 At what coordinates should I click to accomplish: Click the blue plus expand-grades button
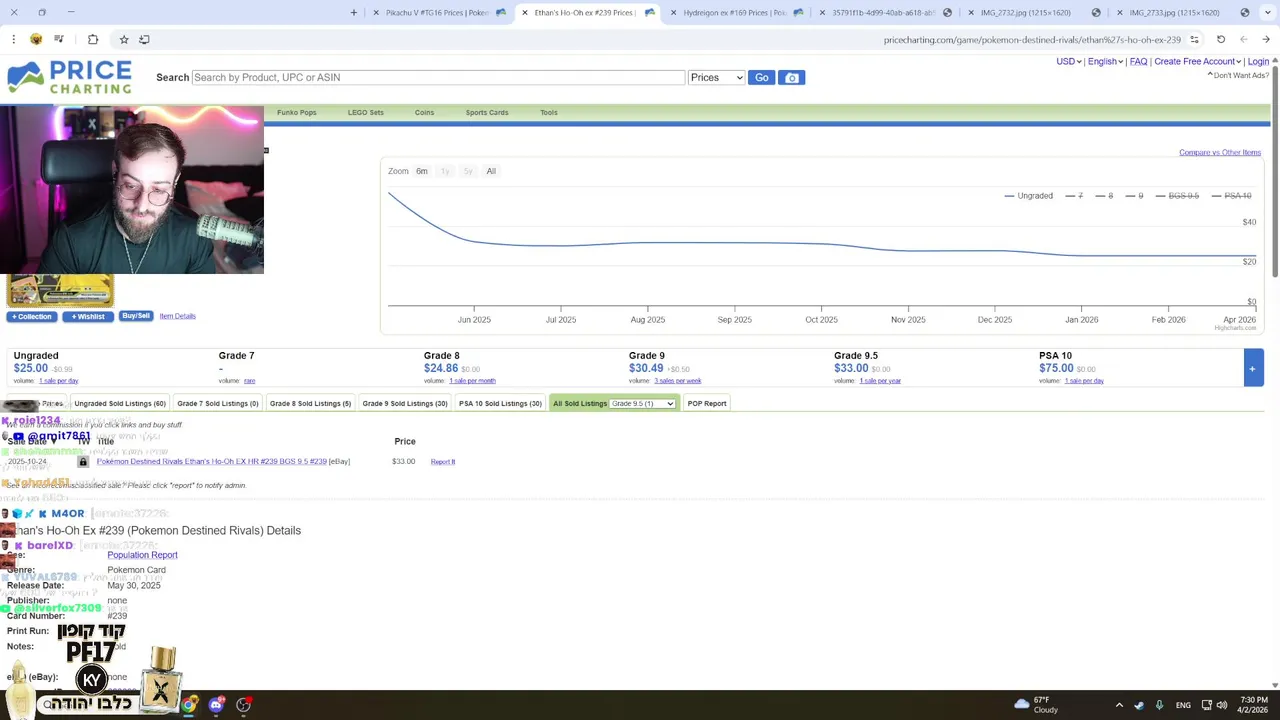[x=1252, y=368]
